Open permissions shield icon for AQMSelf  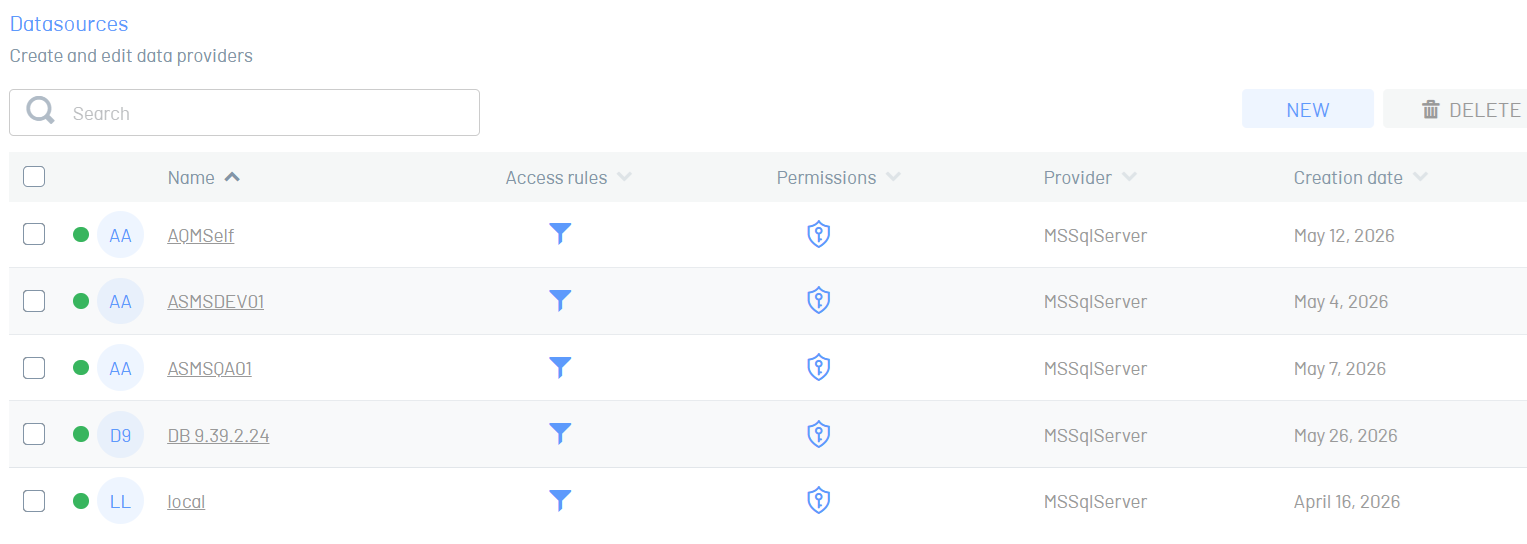tap(819, 234)
